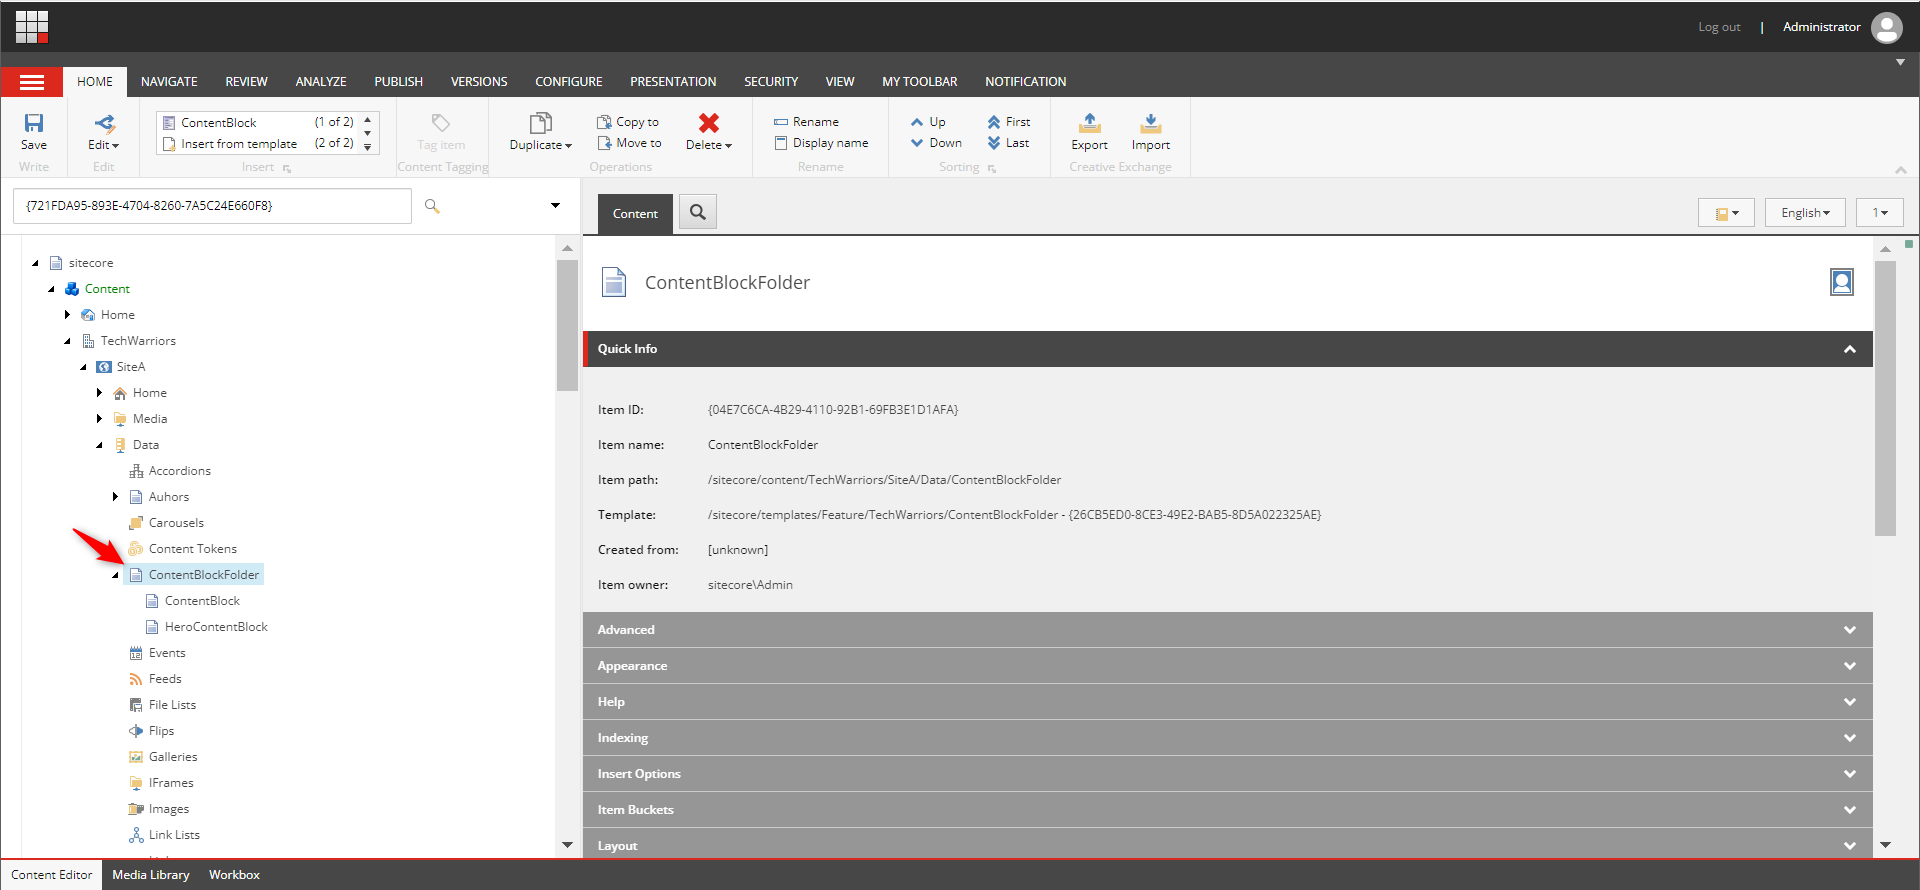The width and height of the screenshot is (1920, 890).
Task: Select the Events tree item
Action: pyautogui.click(x=167, y=653)
